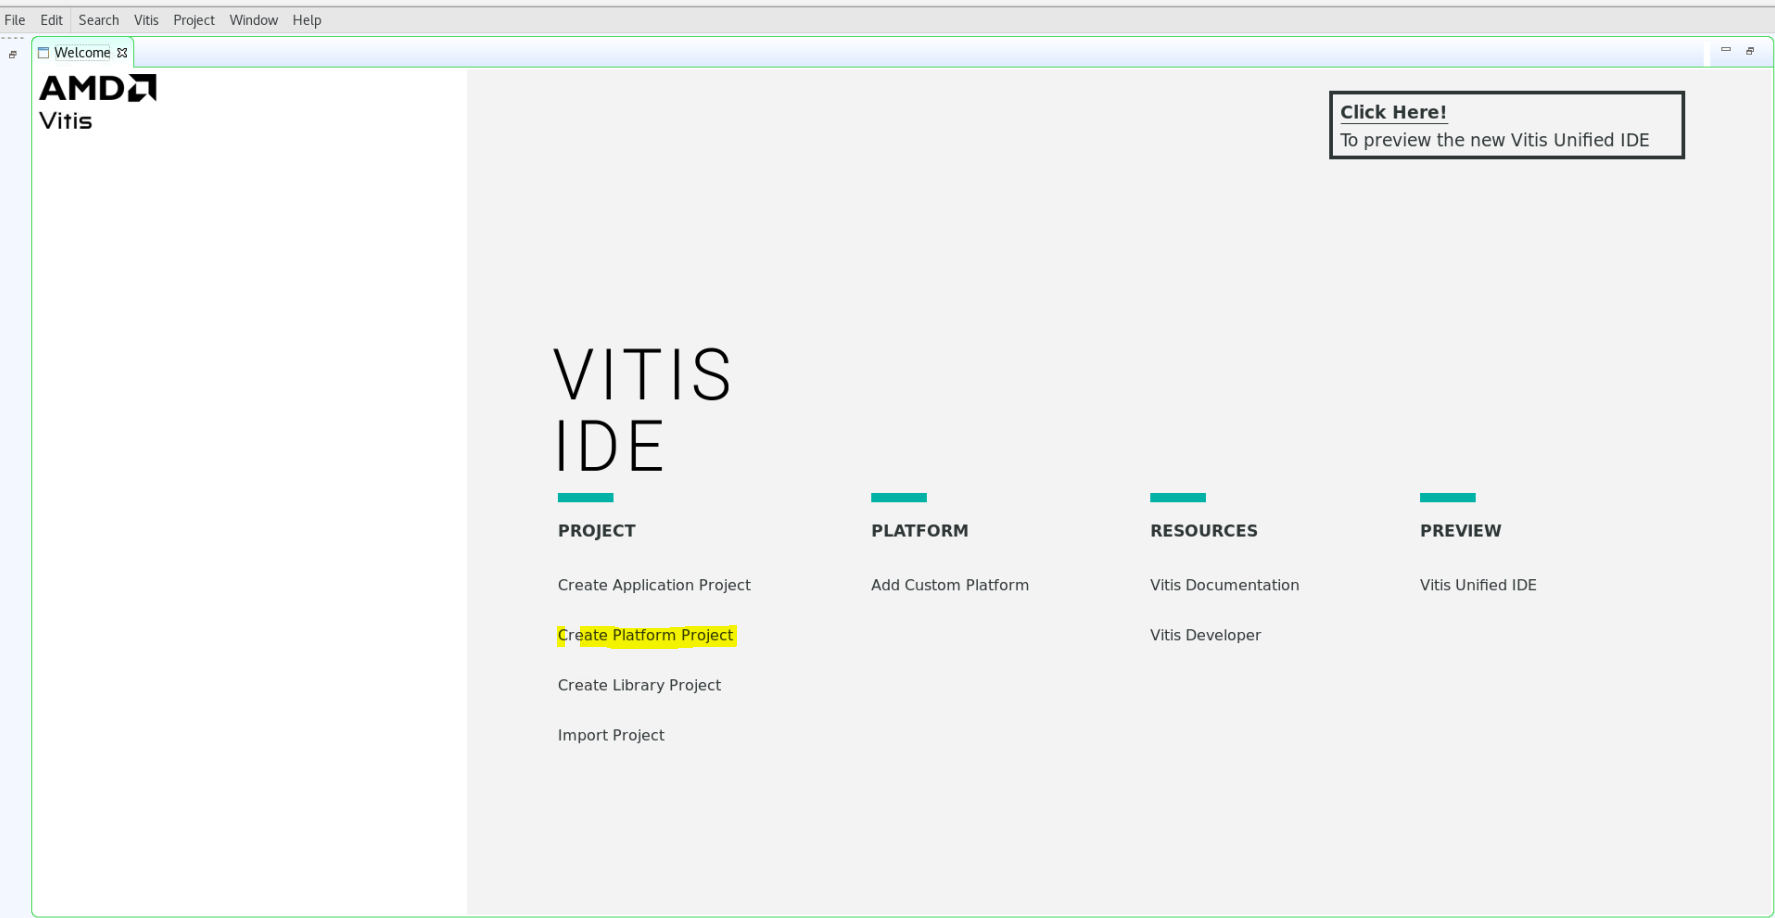Click the AMD Vitis logo
The image size is (1775, 918).
[97, 102]
